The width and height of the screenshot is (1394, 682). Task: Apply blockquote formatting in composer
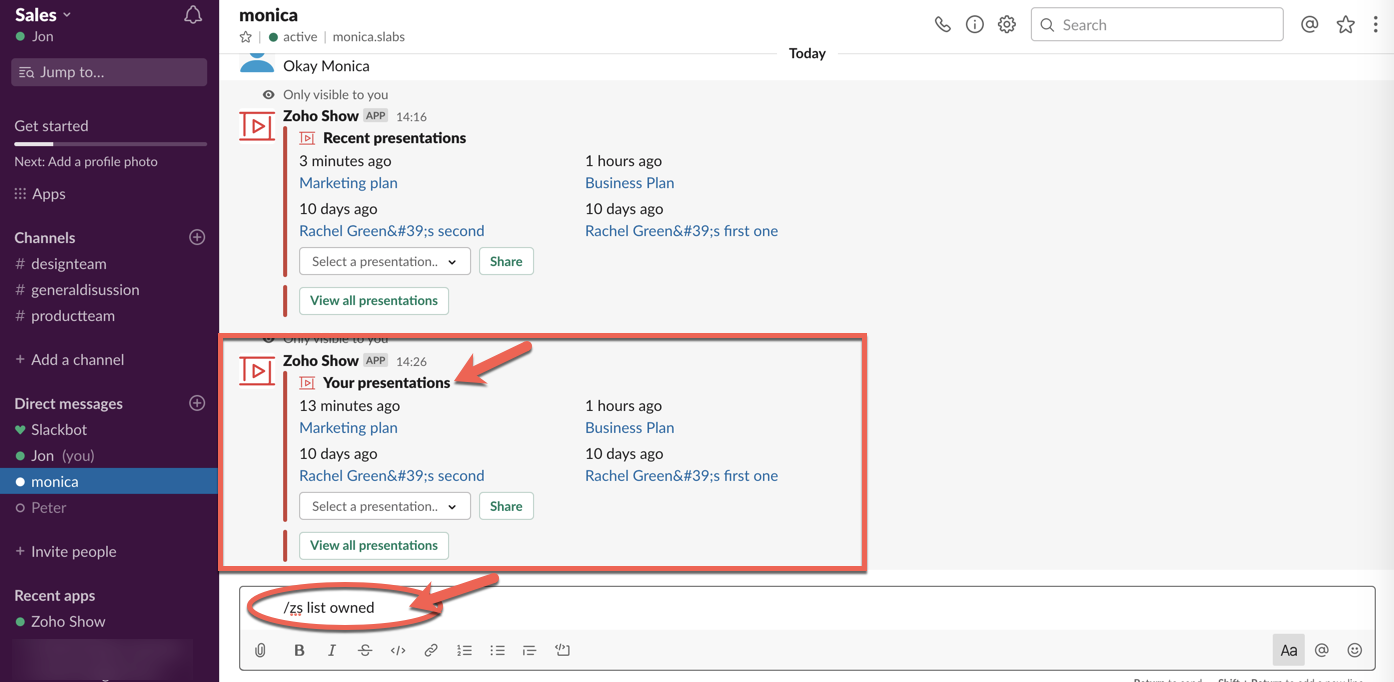[x=529, y=650]
